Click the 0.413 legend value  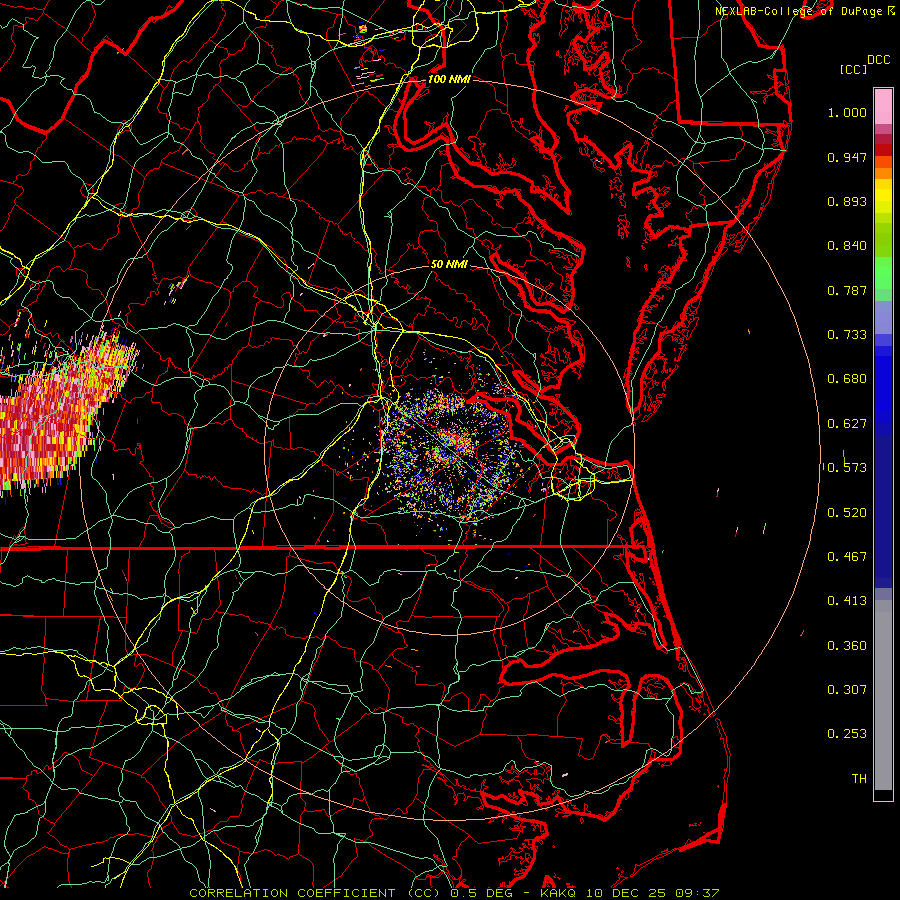click(847, 601)
